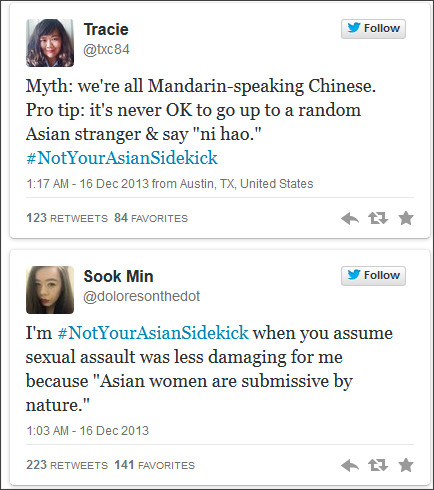View the 223 retweets list
Image resolution: width=434 pixels, height=490 pixels.
pyautogui.click(x=67, y=465)
